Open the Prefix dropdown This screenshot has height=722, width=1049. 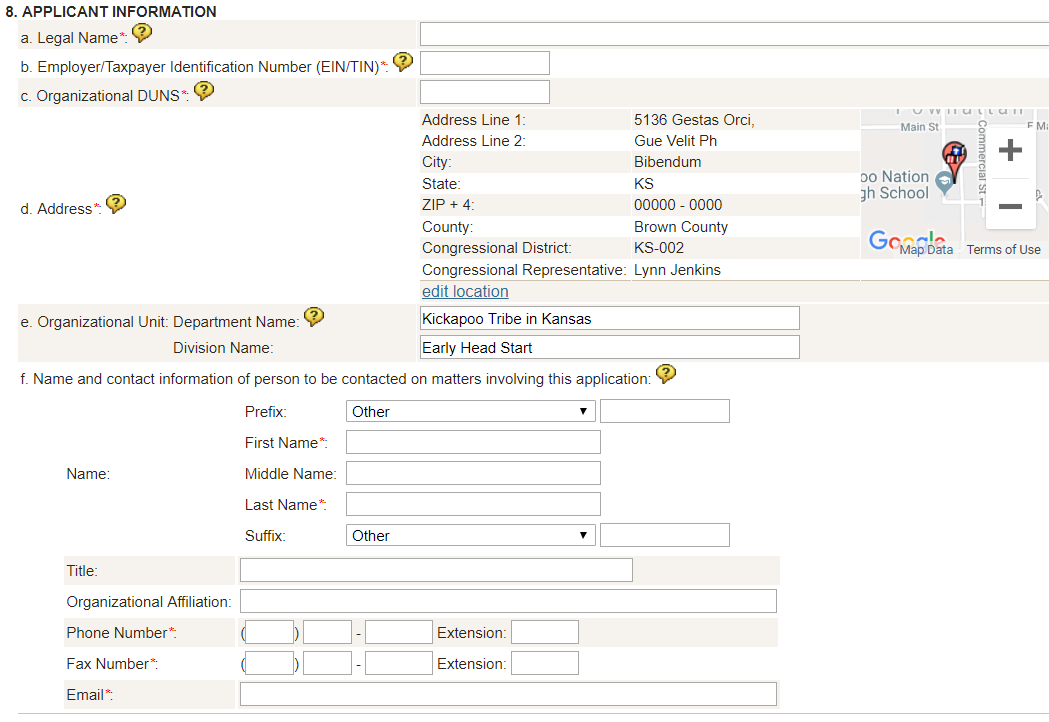coord(470,412)
